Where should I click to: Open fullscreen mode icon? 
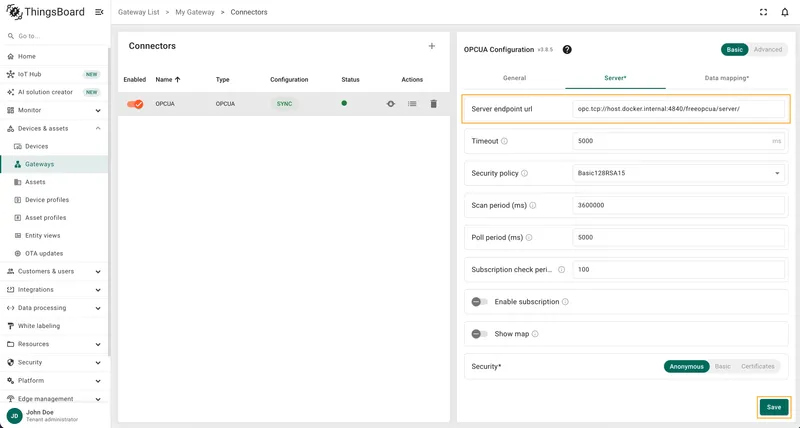point(763,12)
